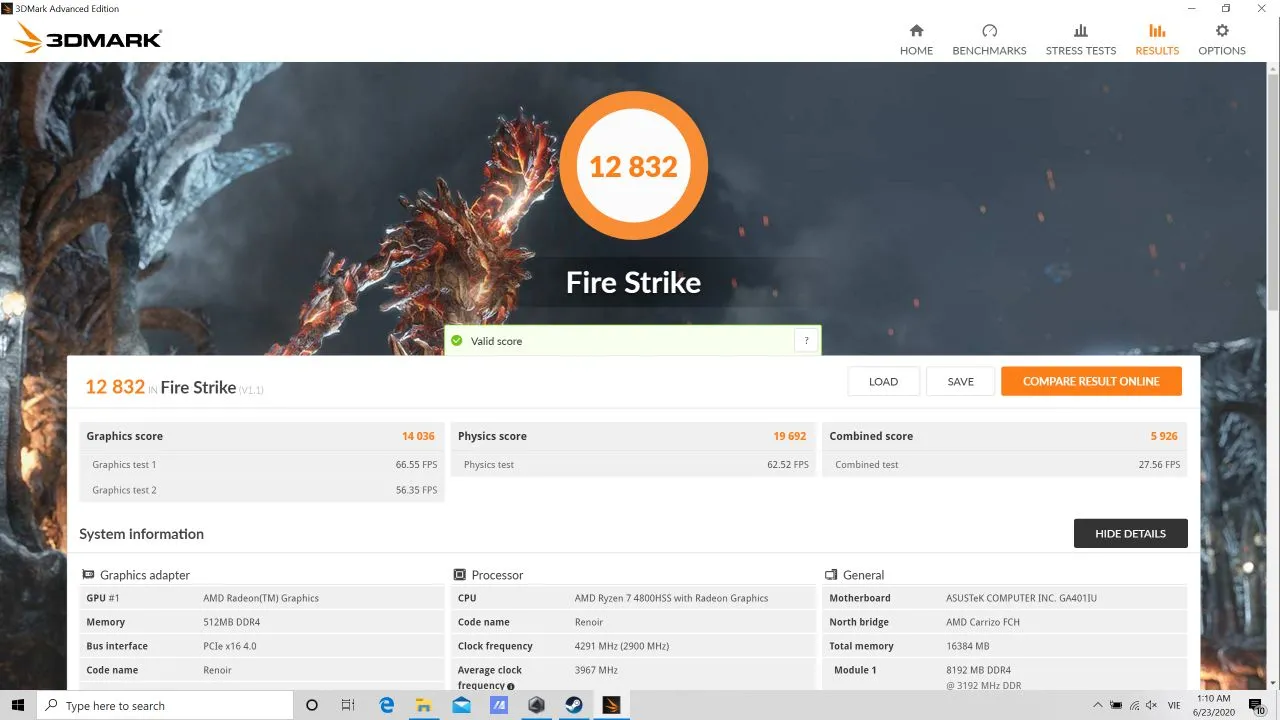Viewport: 1280px width, 720px height.
Task: Click the network tray icon
Action: [x=1135, y=705]
